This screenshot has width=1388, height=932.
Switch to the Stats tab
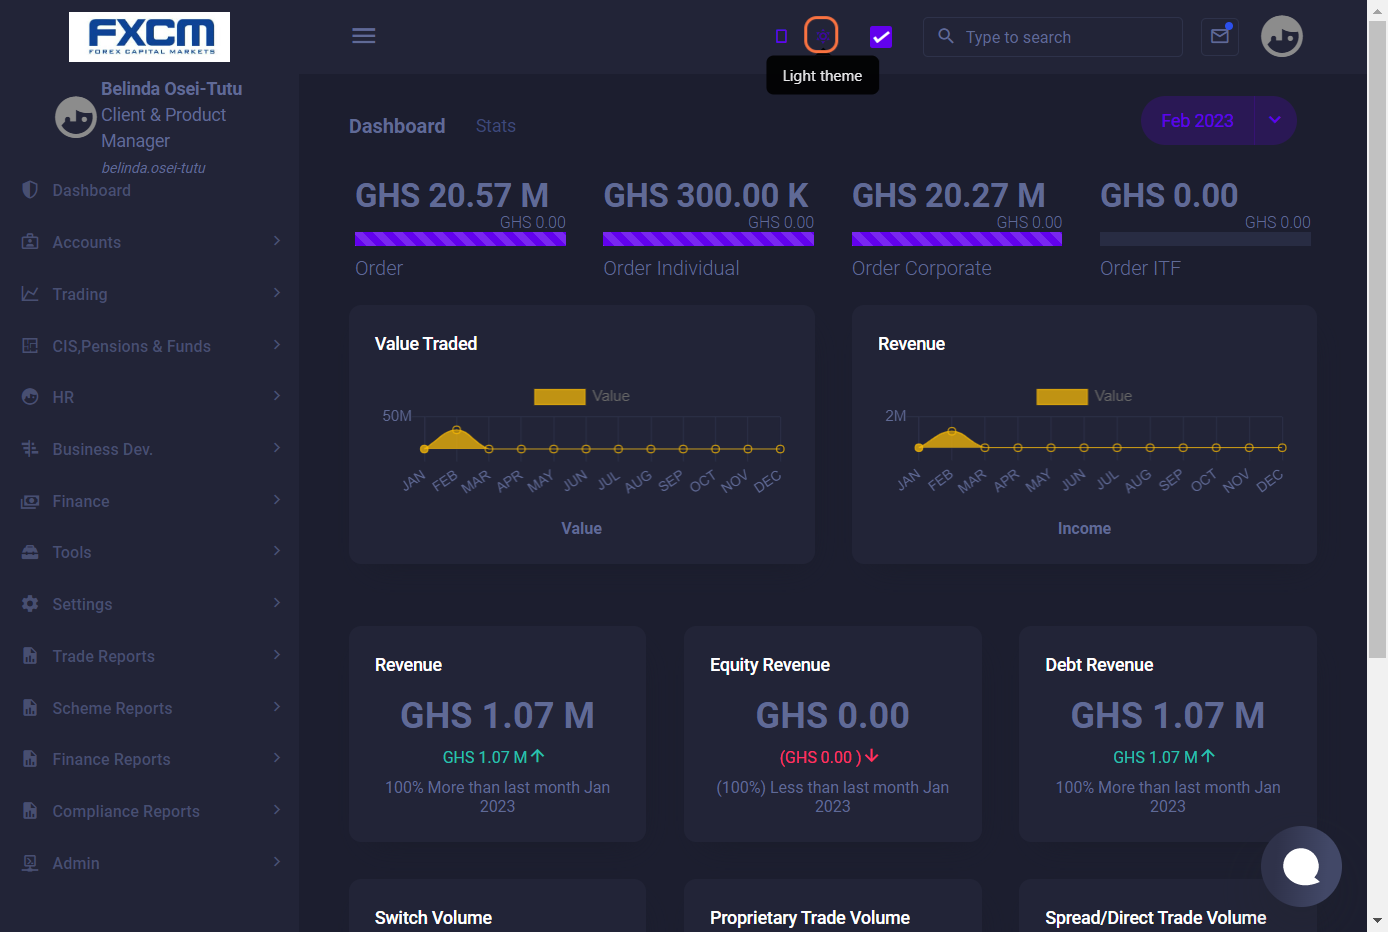[x=496, y=126]
